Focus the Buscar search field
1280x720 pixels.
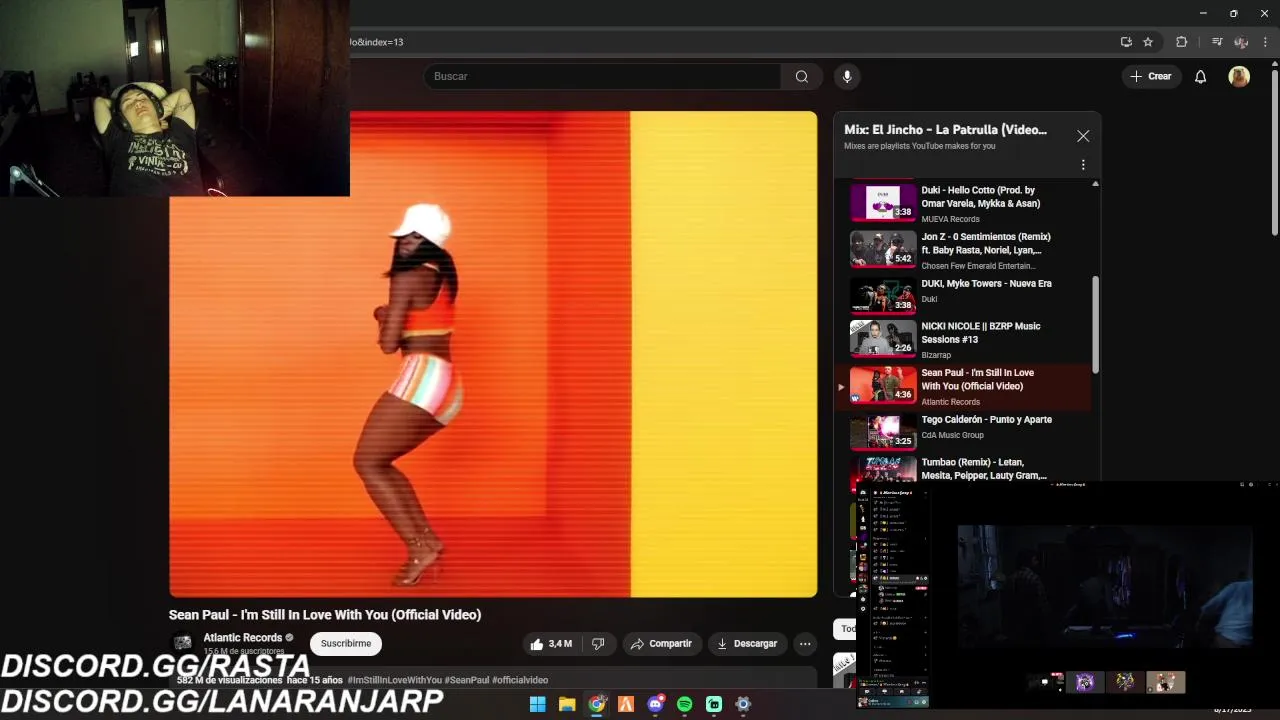[x=602, y=77]
